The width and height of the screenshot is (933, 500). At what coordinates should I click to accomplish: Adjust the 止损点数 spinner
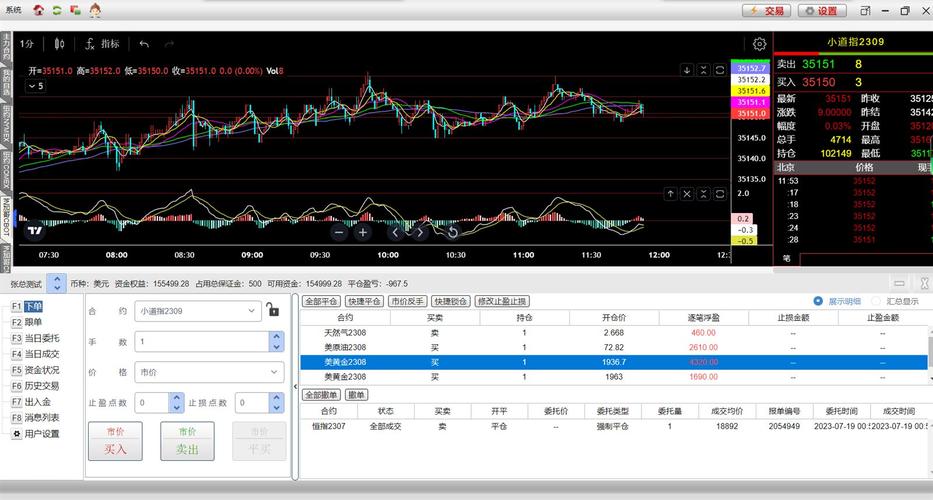click(276, 403)
